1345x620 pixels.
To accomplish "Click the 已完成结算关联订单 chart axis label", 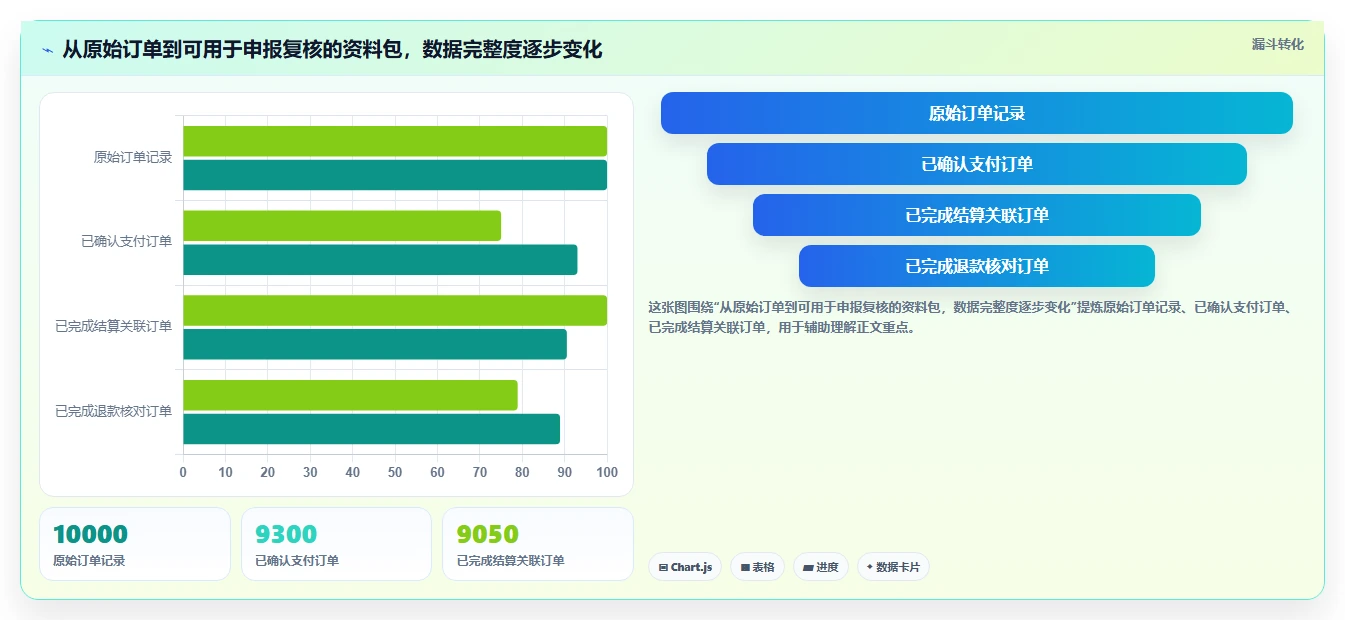I will 114,326.
